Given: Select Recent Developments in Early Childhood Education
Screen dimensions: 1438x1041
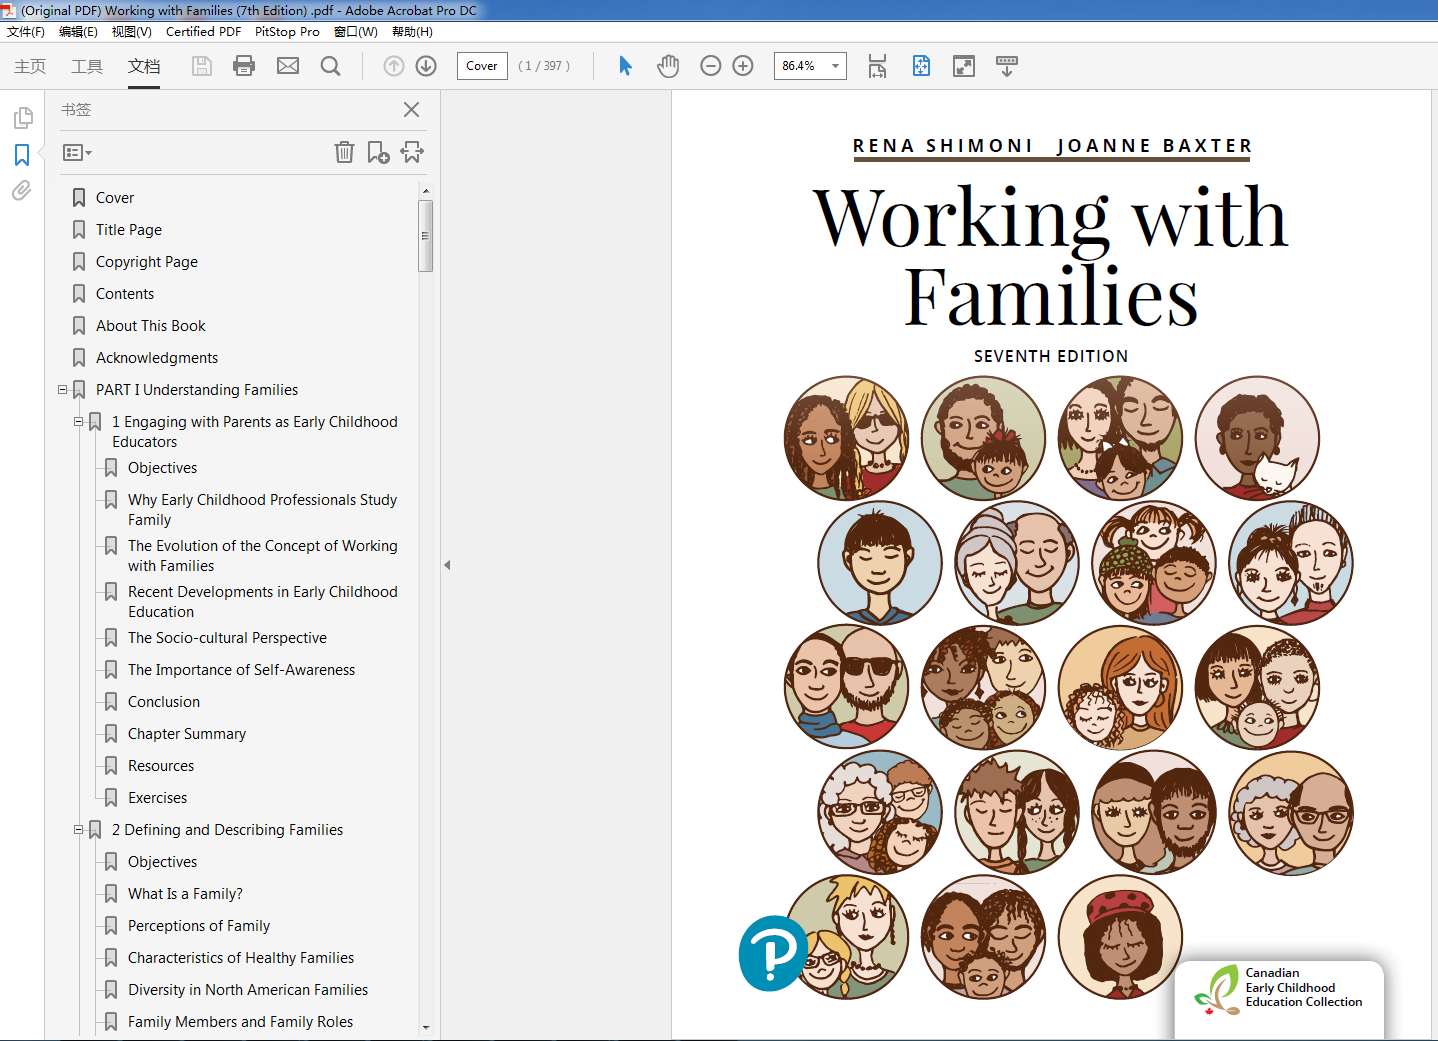Looking at the screenshot, I should coord(263,602).
